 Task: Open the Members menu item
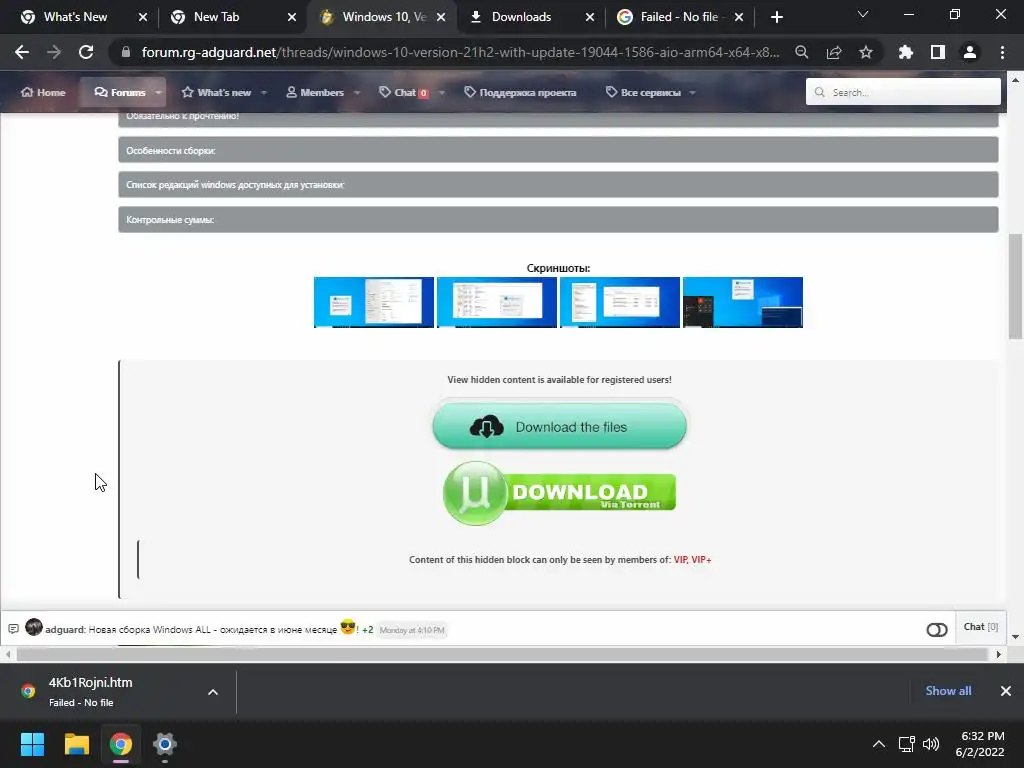pos(315,93)
